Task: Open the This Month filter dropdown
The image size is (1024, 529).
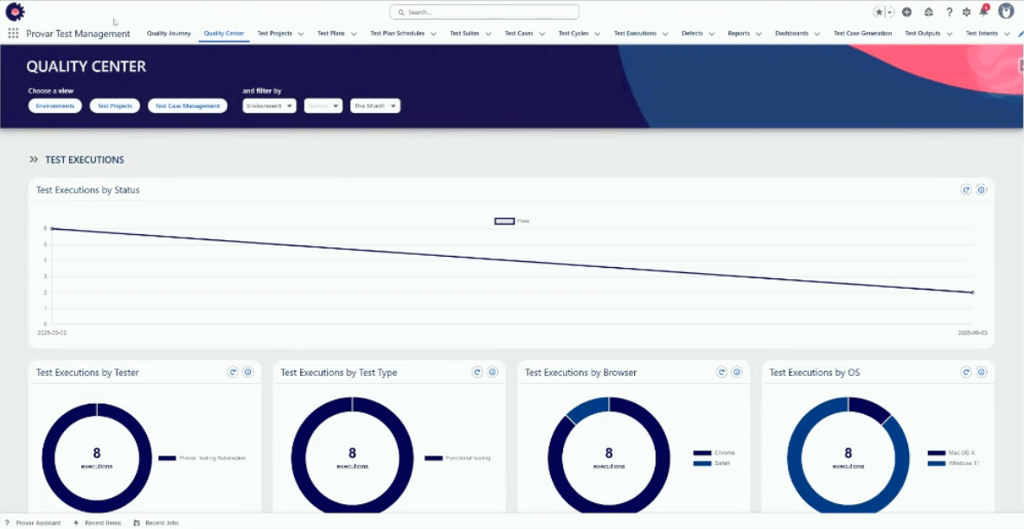Action: (x=375, y=106)
